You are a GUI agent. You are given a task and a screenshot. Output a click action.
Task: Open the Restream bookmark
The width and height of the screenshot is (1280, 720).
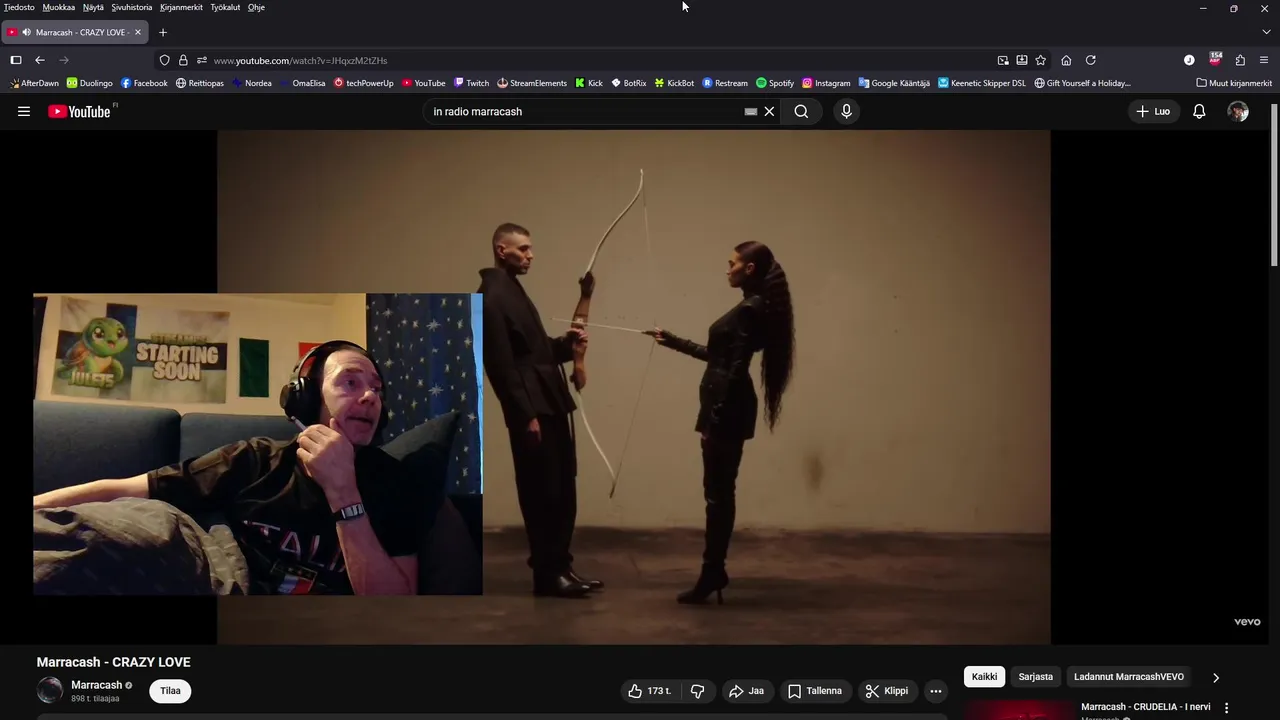tap(725, 83)
